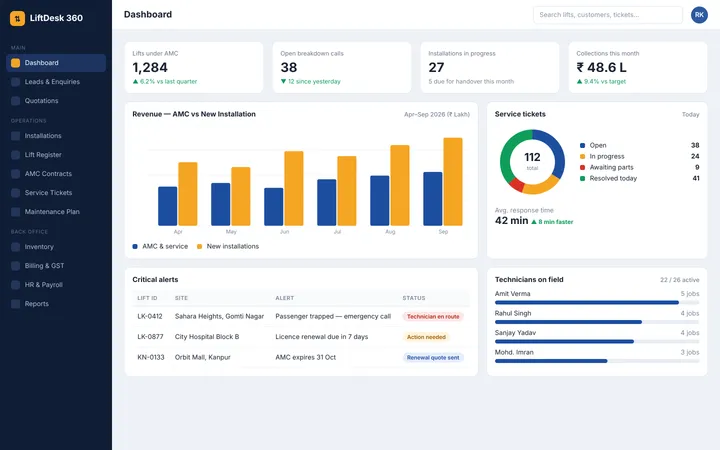Click lift ID LK-0877

point(150,337)
